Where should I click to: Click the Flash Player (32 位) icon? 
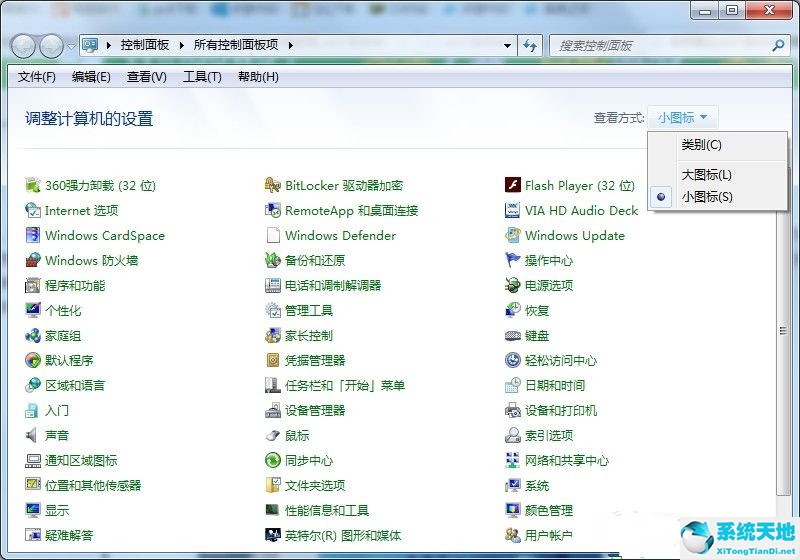[513, 185]
